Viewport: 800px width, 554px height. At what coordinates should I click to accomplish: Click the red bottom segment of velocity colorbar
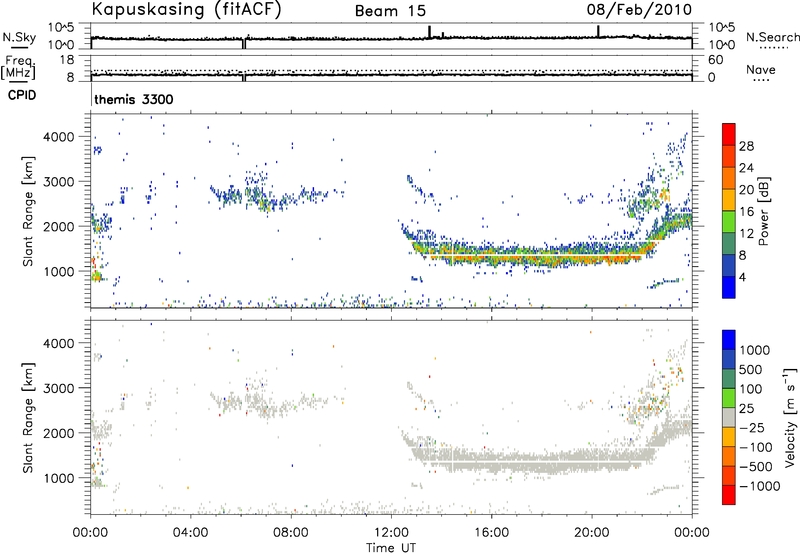729,495
